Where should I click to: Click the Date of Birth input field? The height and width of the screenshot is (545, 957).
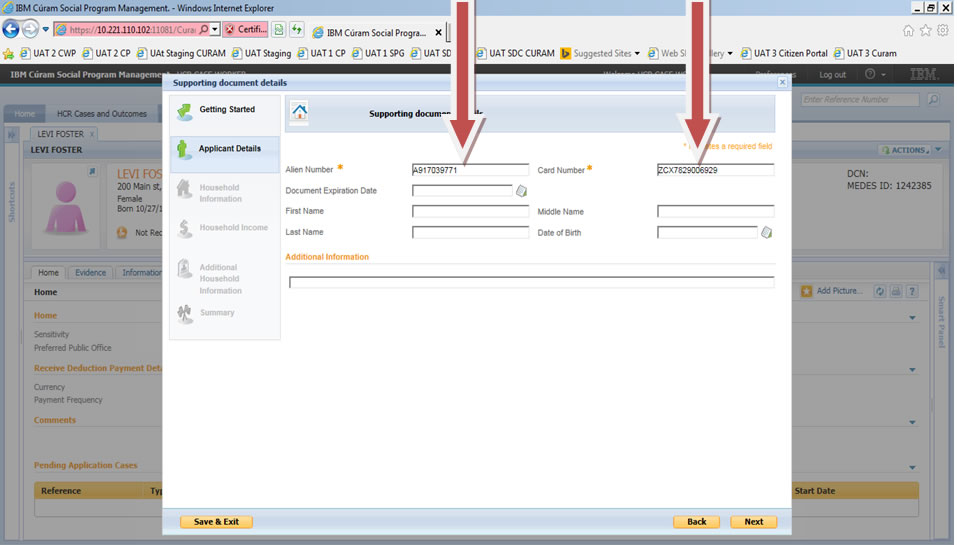point(707,232)
